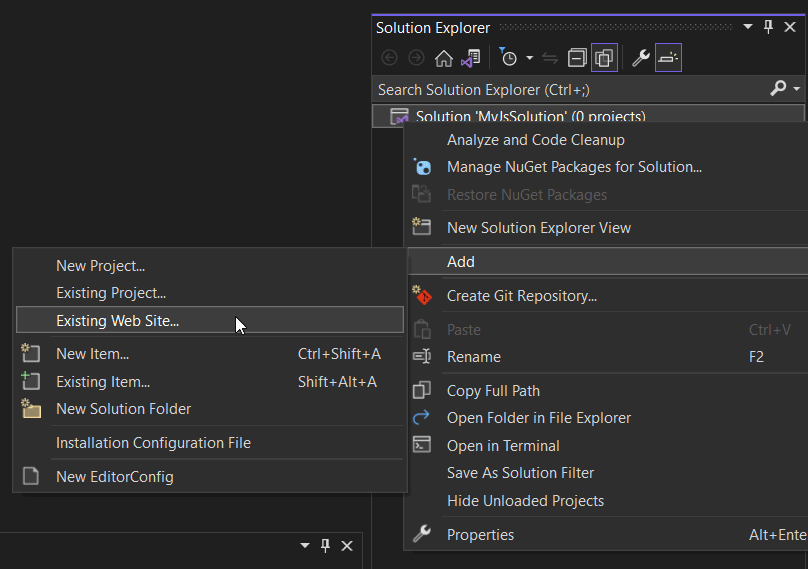The width and height of the screenshot is (808, 569).
Task: Pin the bottom tool panel
Action: [325, 545]
